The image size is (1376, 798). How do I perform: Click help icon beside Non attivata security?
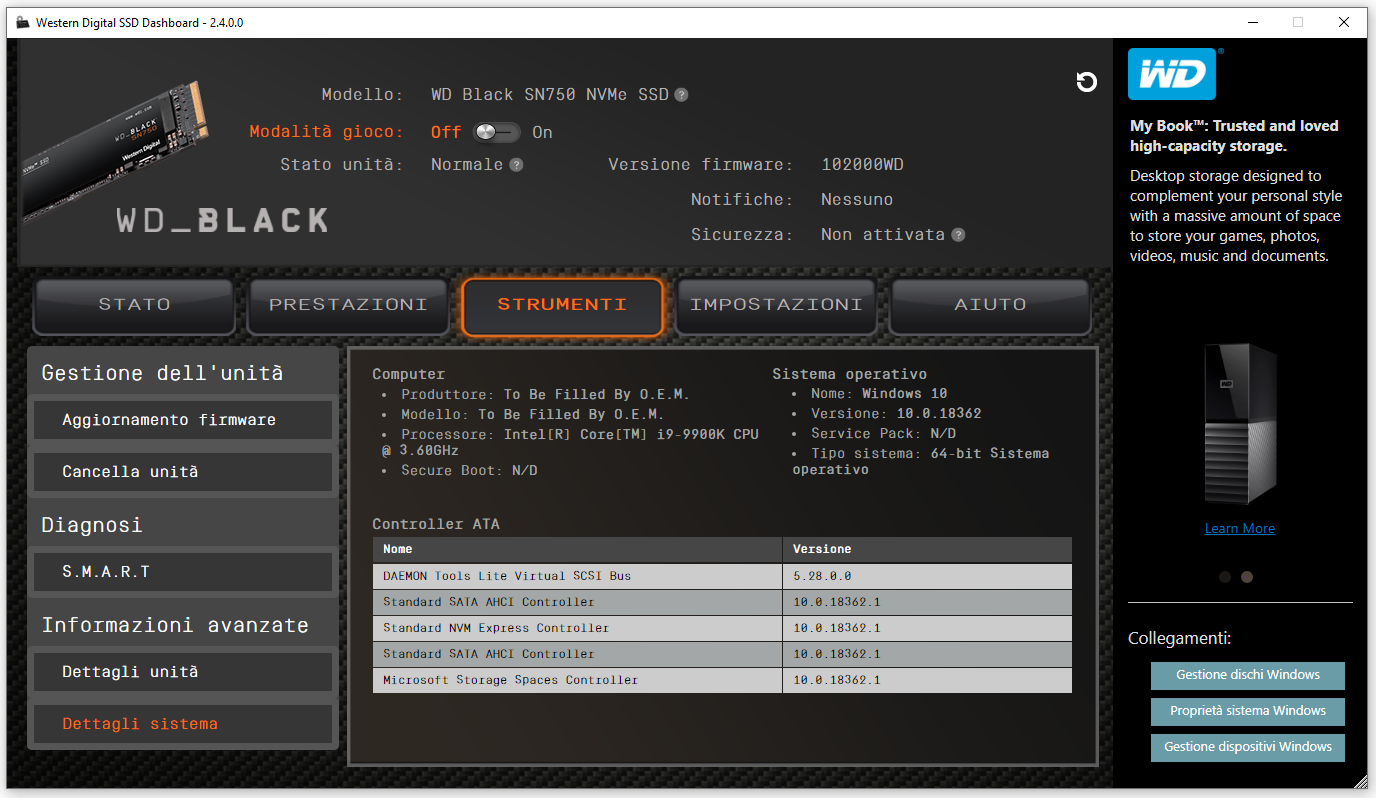[x=958, y=235]
